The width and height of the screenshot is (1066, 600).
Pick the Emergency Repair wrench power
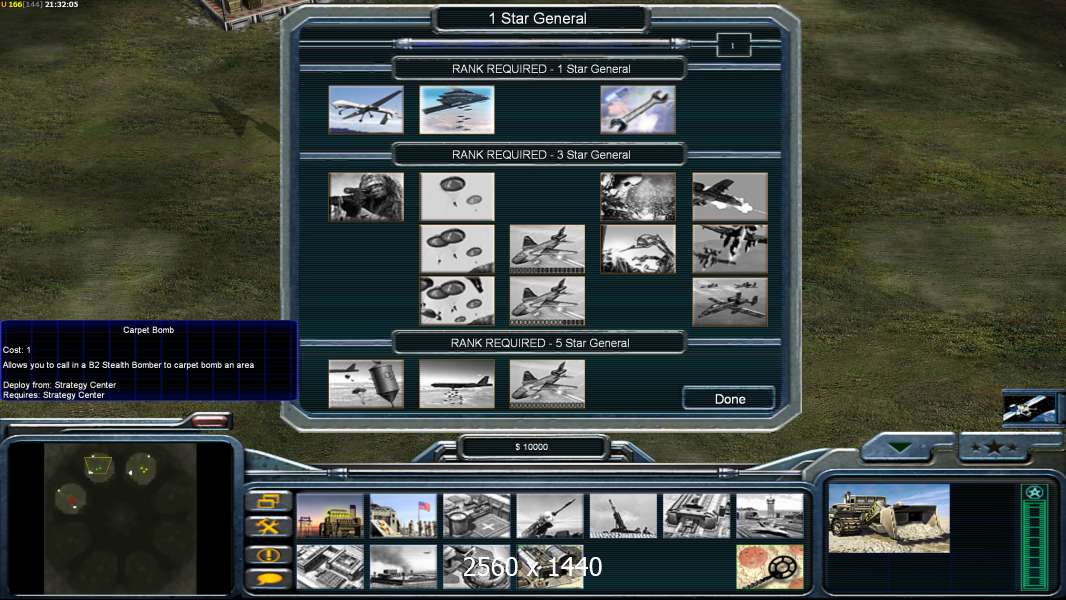[638, 109]
